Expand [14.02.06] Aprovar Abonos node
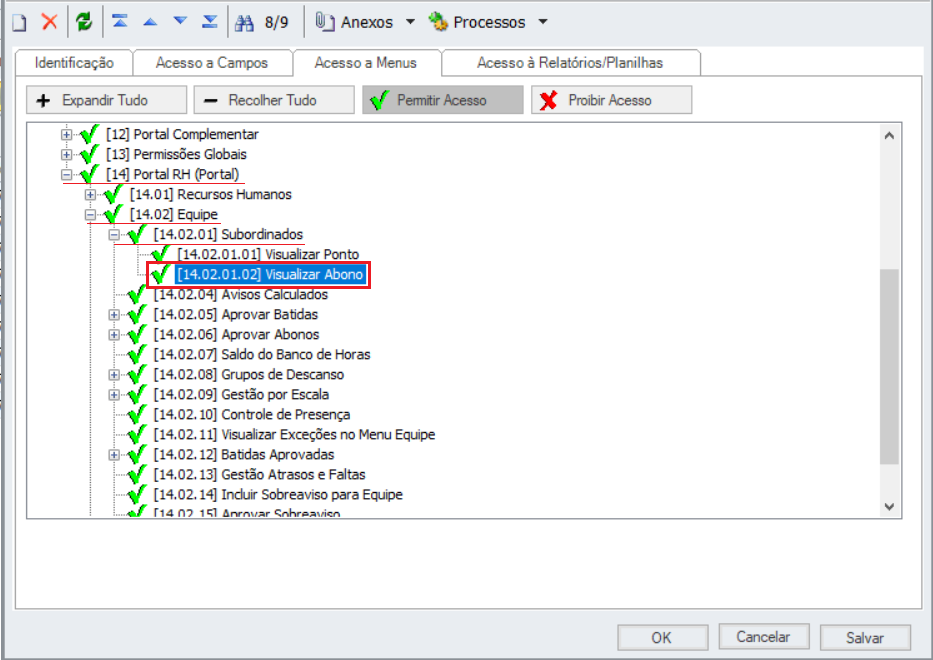The height and width of the screenshot is (660, 933). [114, 335]
